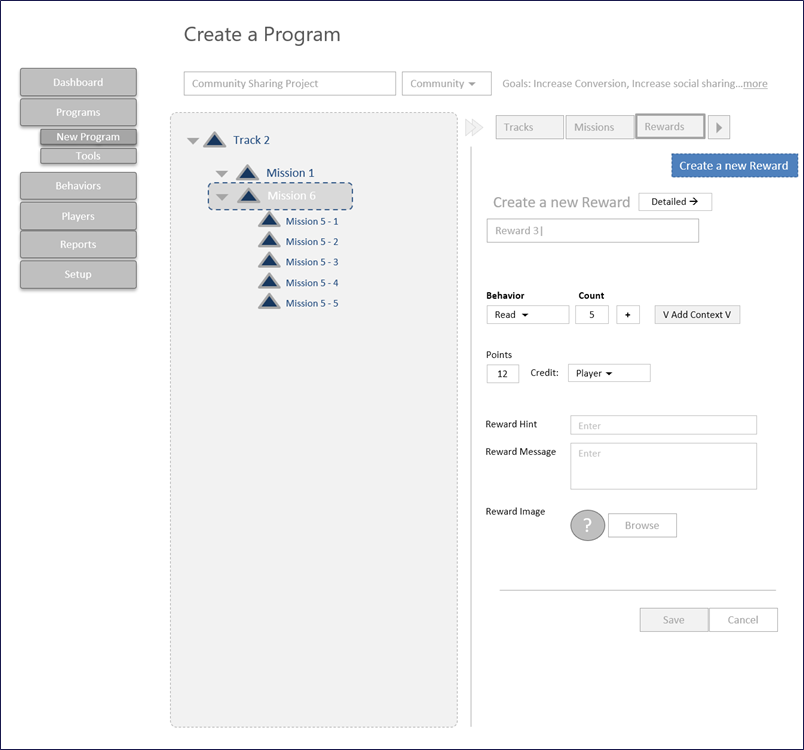The height and width of the screenshot is (750, 804).
Task: Switch to the Tracks tab
Action: point(529,127)
